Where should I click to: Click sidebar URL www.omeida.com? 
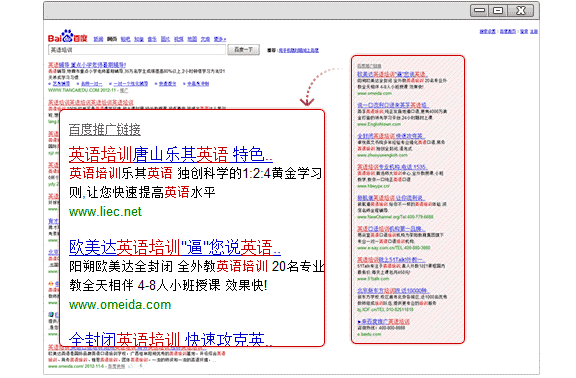(374, 93)
